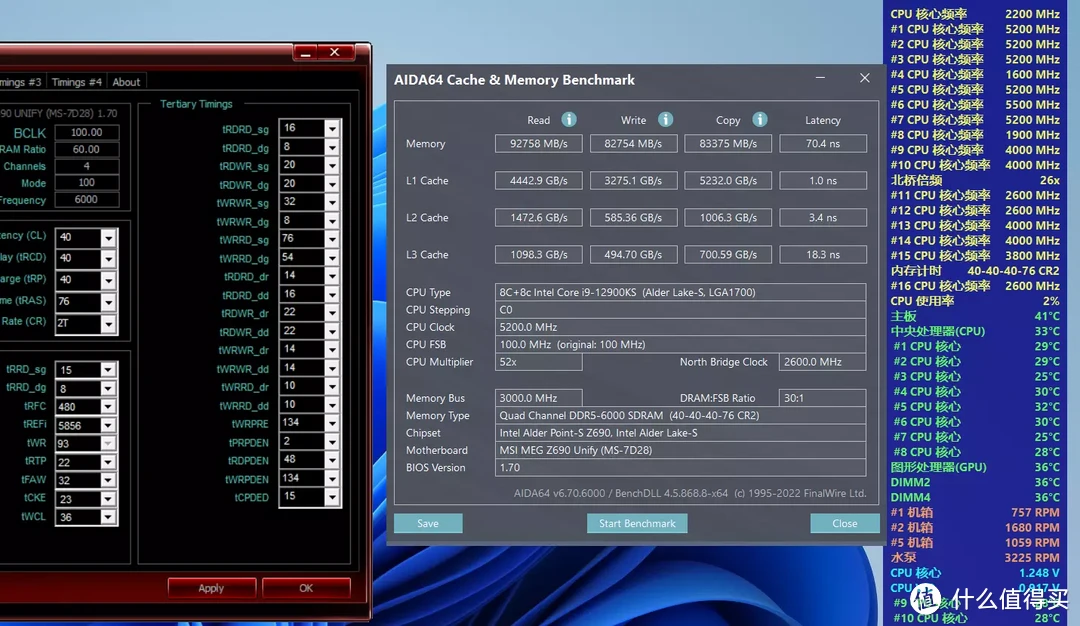The width and height of the screenshot is (1080, 626).
Task: Open the Command Rate (CR) 2T dropdown
Action: 108,323
